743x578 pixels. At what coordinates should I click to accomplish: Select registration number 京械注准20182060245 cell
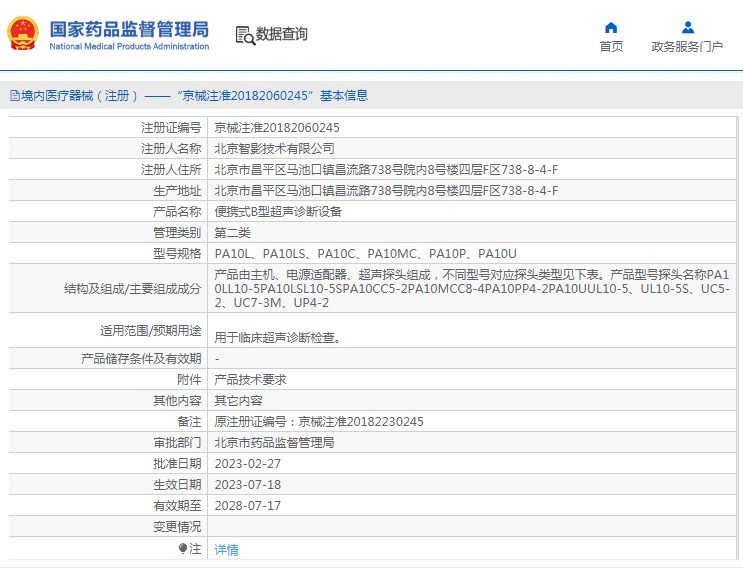tap(277, 128)
